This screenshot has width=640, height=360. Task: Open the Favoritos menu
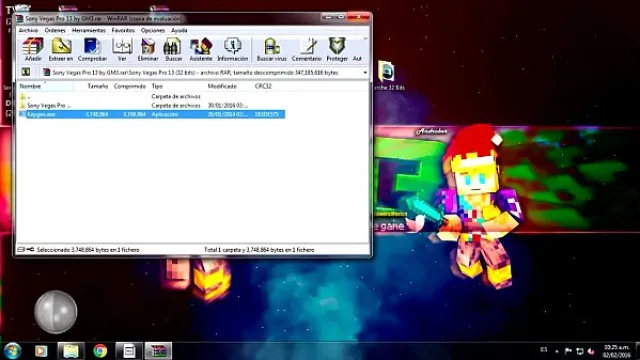[x=123, y=30]
